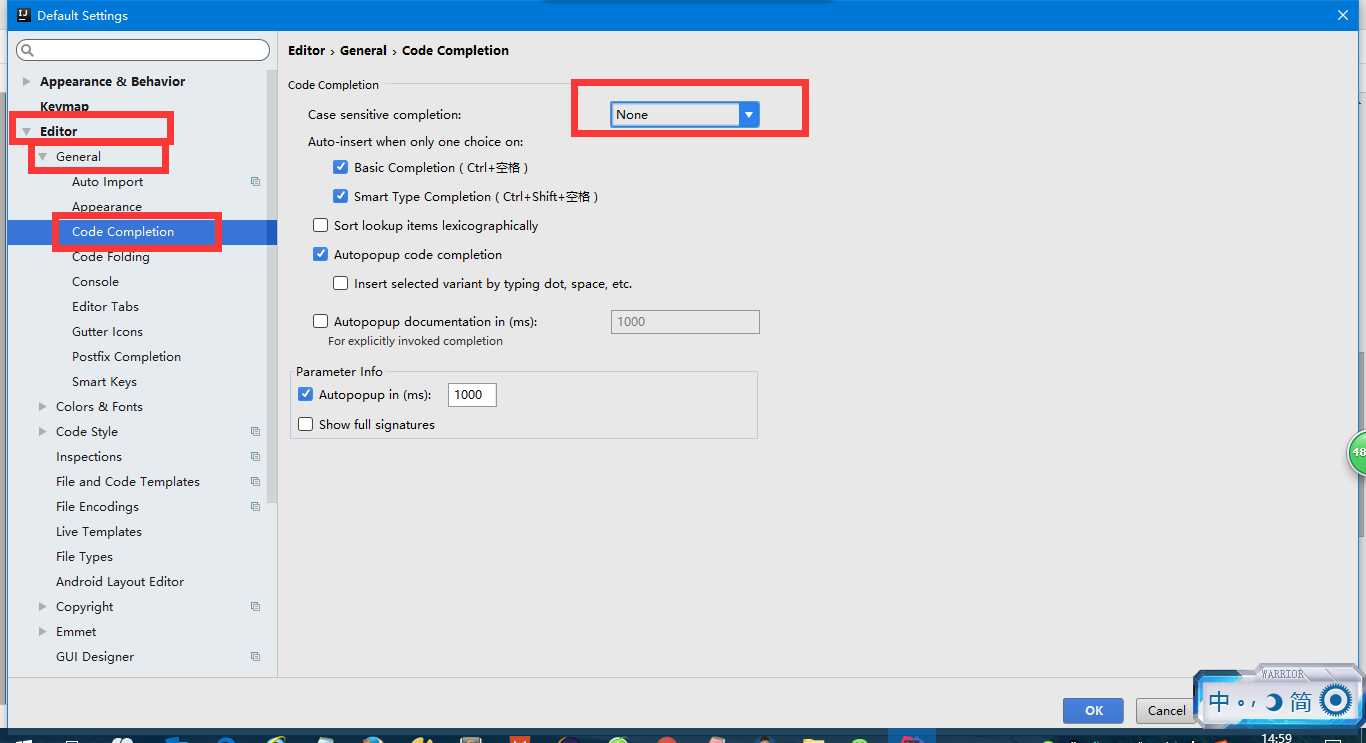Click the round gear icon on the input method bar

click(x=1335, y=701)
